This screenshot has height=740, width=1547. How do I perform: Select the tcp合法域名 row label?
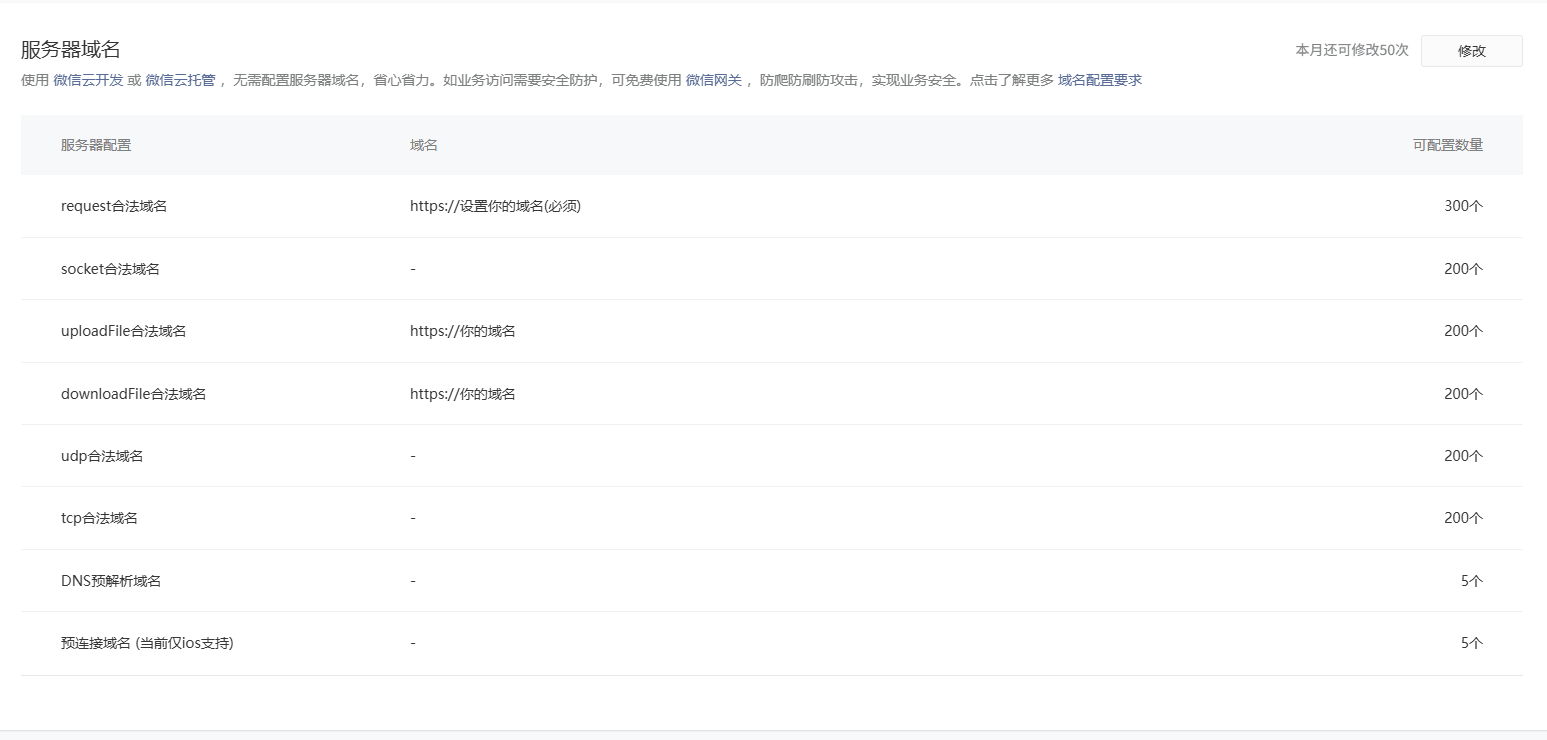(x=99, y=518)
